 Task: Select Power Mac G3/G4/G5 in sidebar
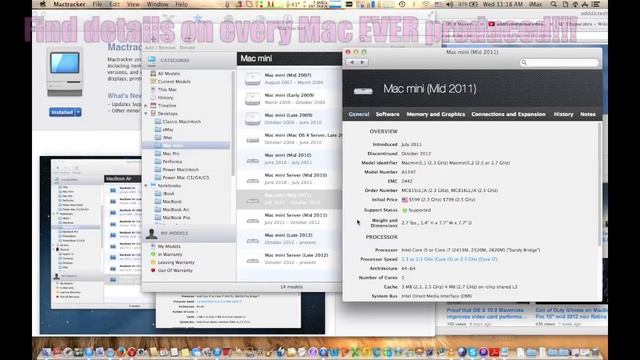(x=186, y=178)
